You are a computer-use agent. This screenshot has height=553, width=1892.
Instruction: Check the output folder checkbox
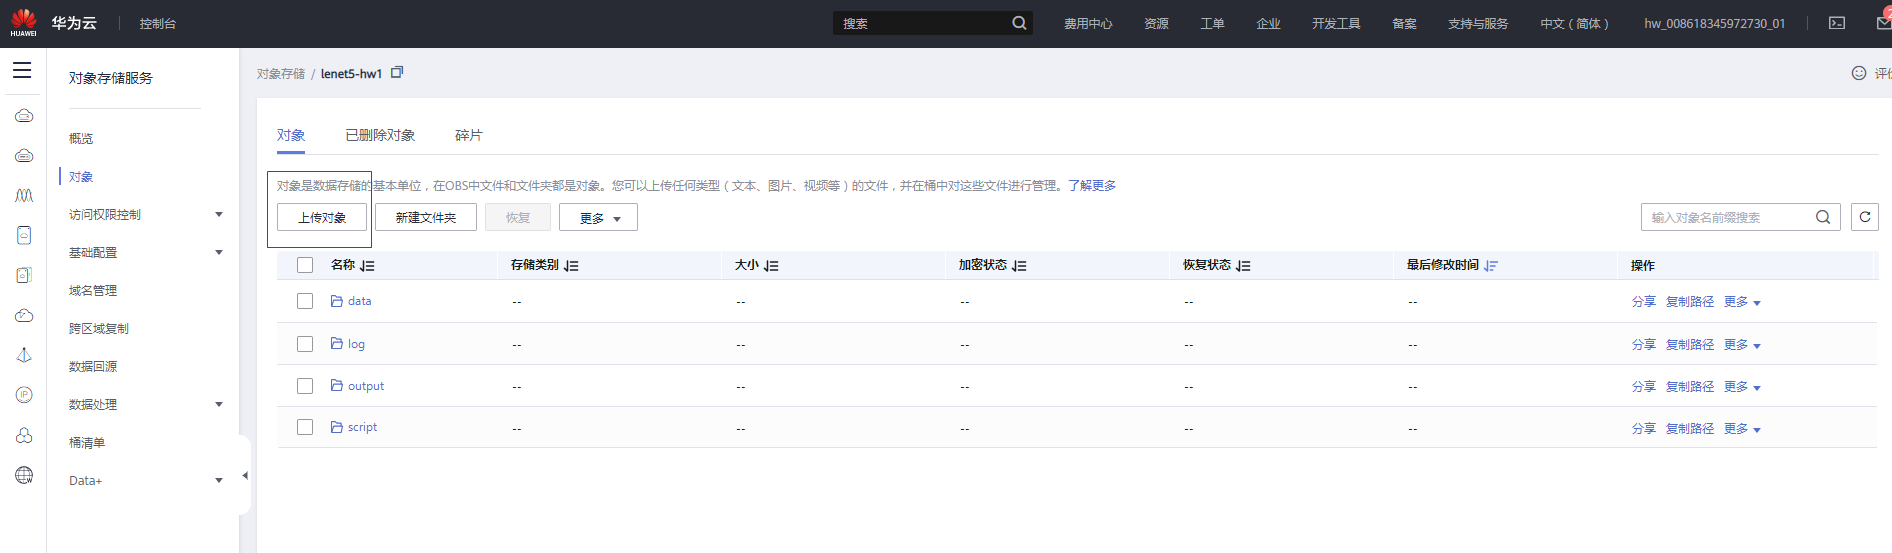(x=305, y=386)
